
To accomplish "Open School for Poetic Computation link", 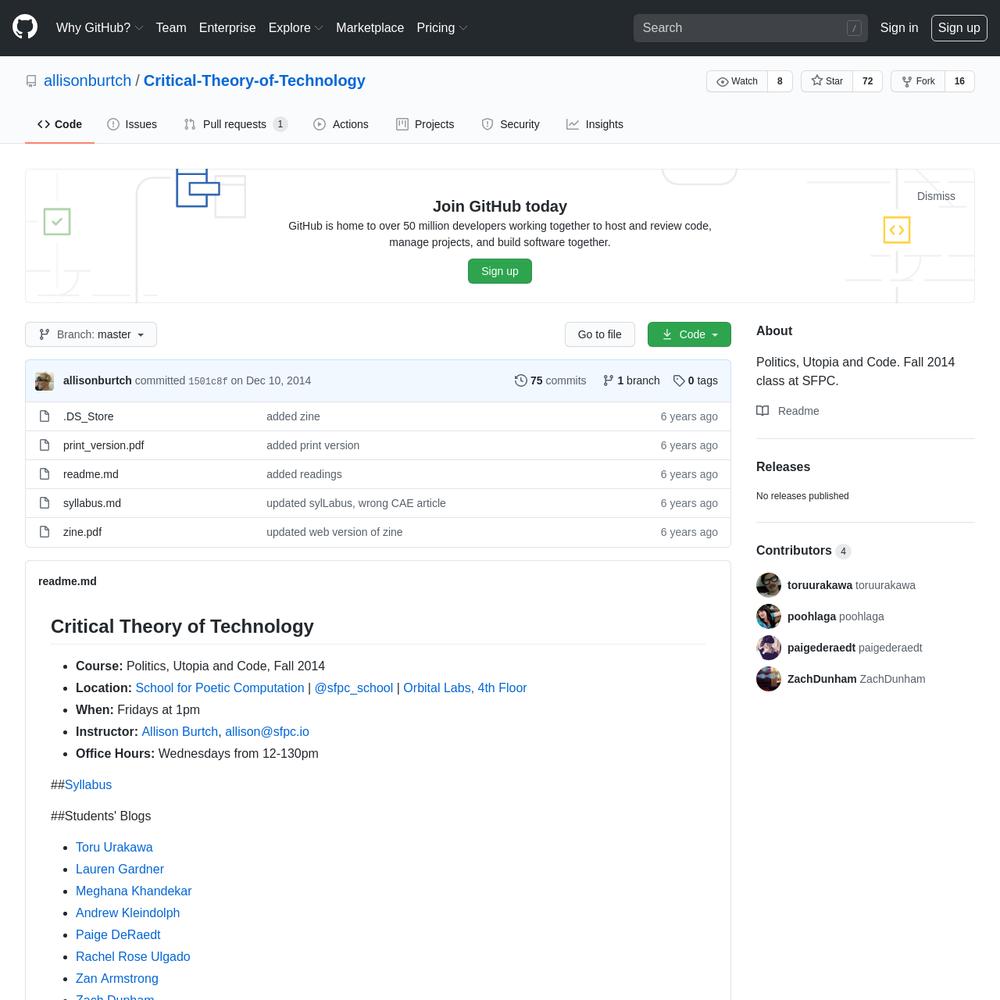I will coord(219,688).
